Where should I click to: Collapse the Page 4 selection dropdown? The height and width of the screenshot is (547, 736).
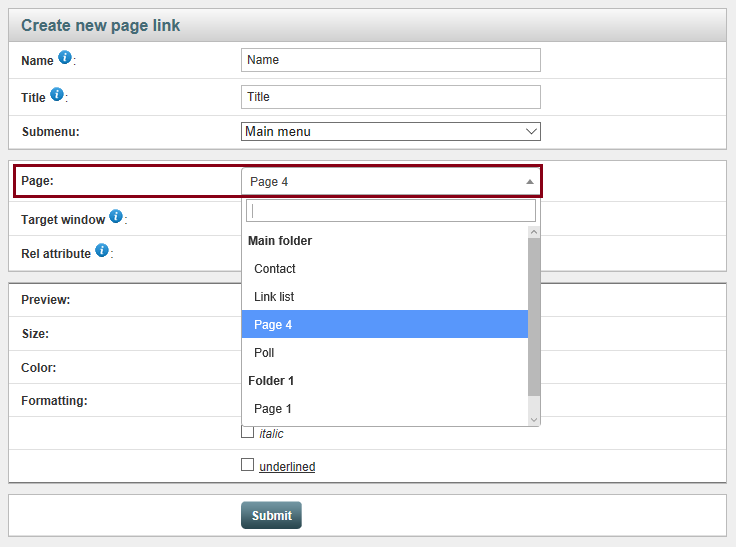click(x=391, y=182)
